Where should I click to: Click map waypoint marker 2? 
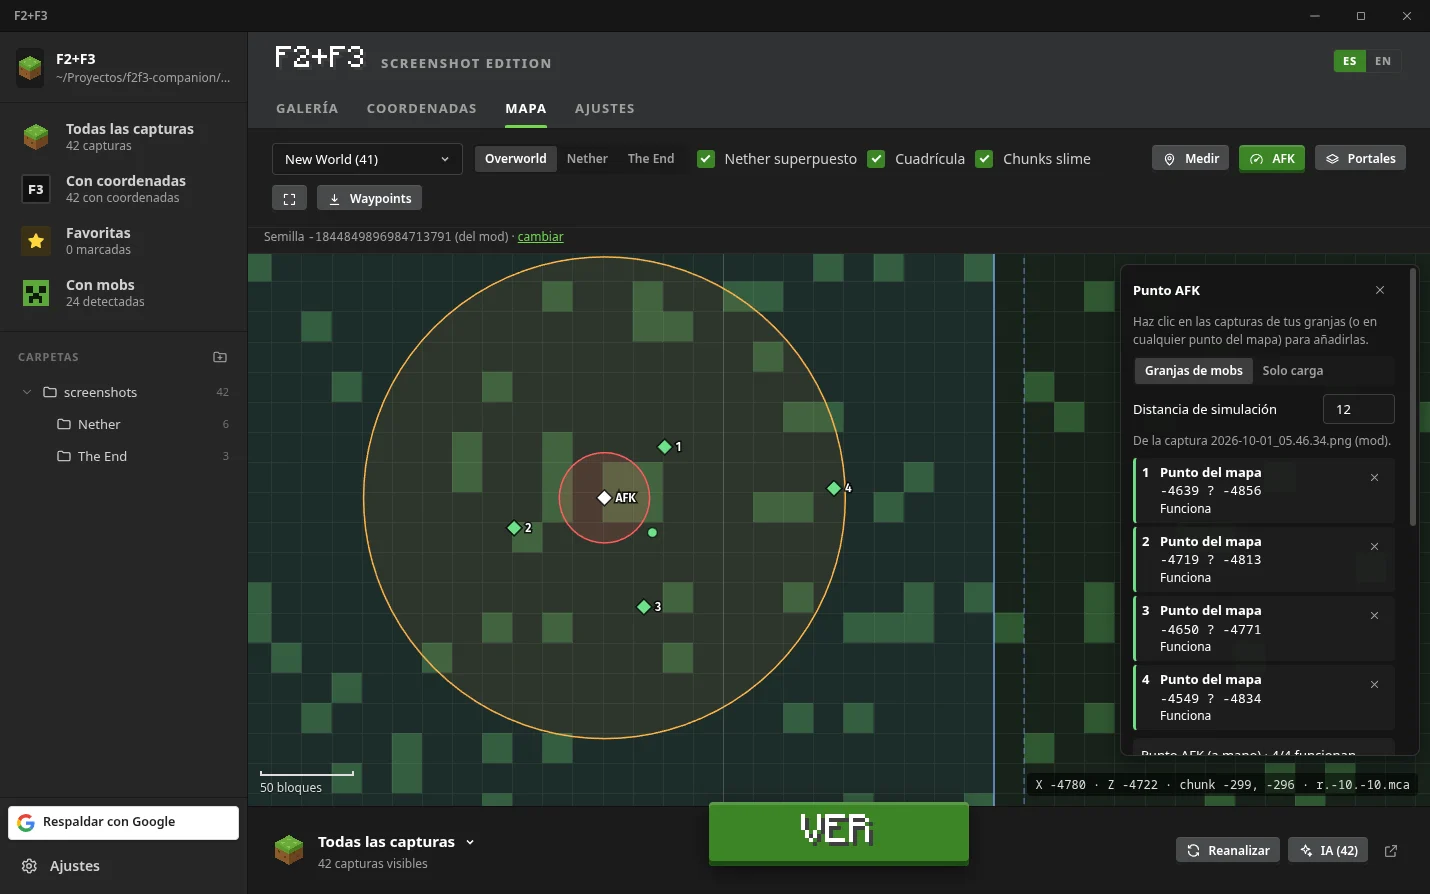514,527
